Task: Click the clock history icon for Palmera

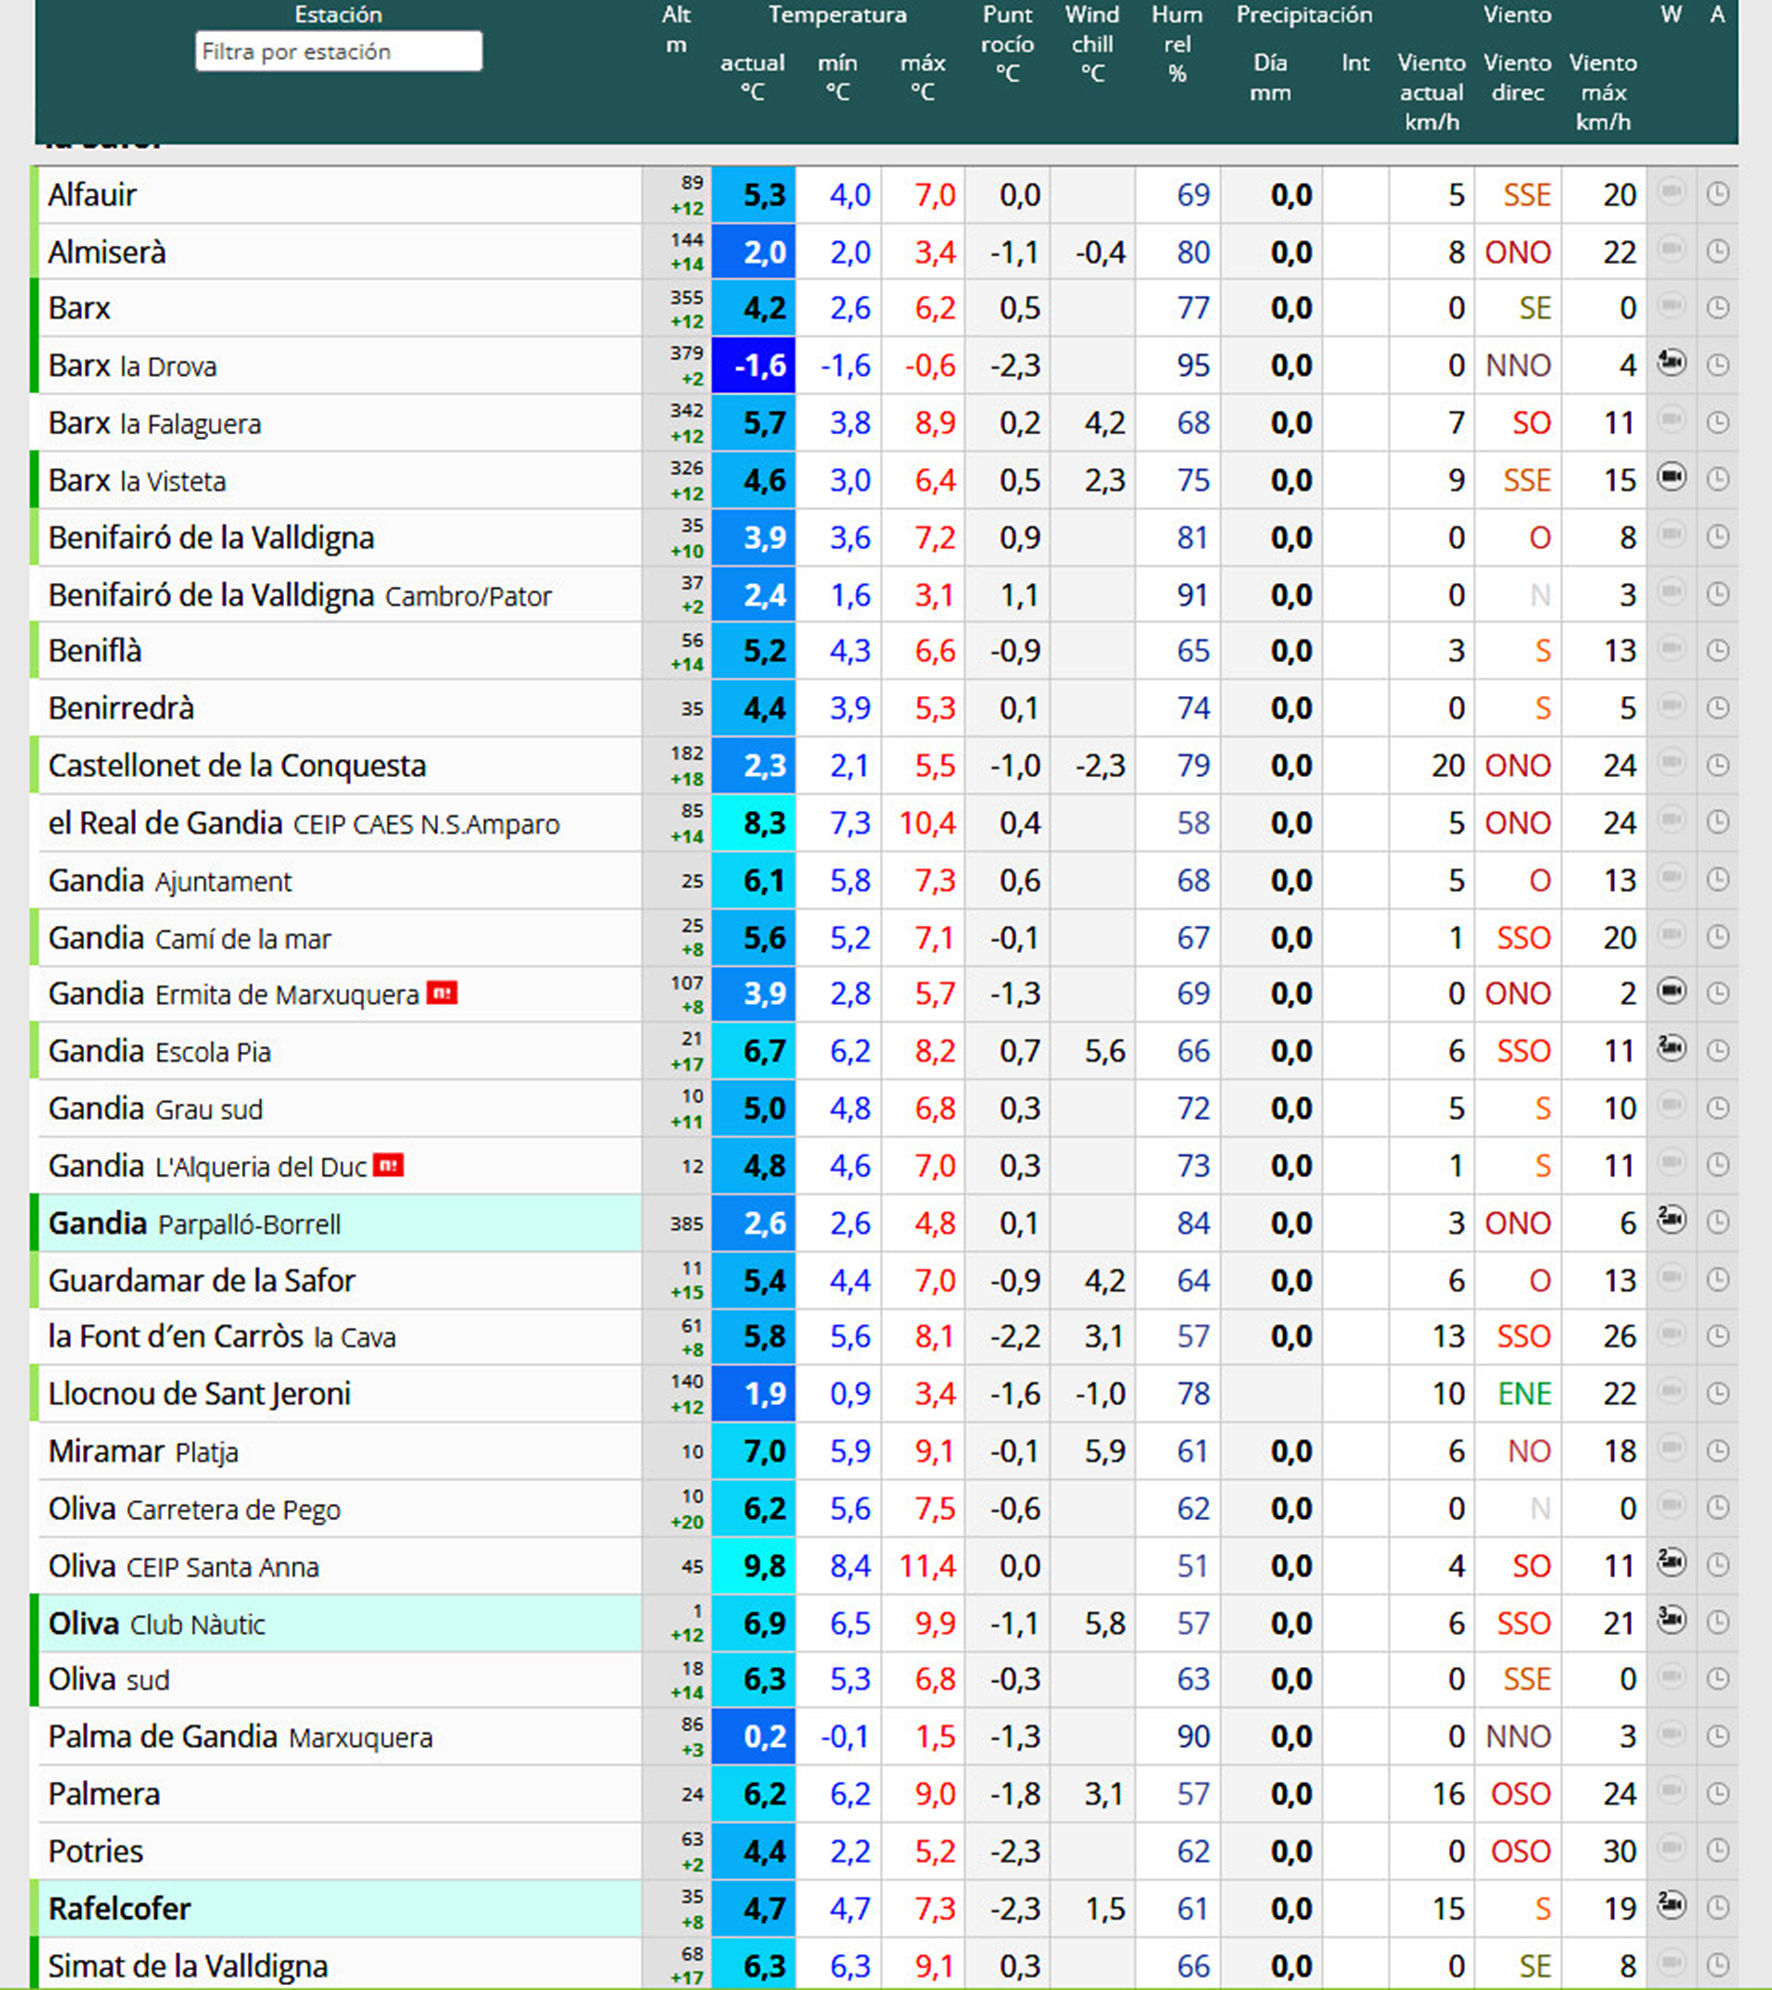Action: point(1718,1793)
